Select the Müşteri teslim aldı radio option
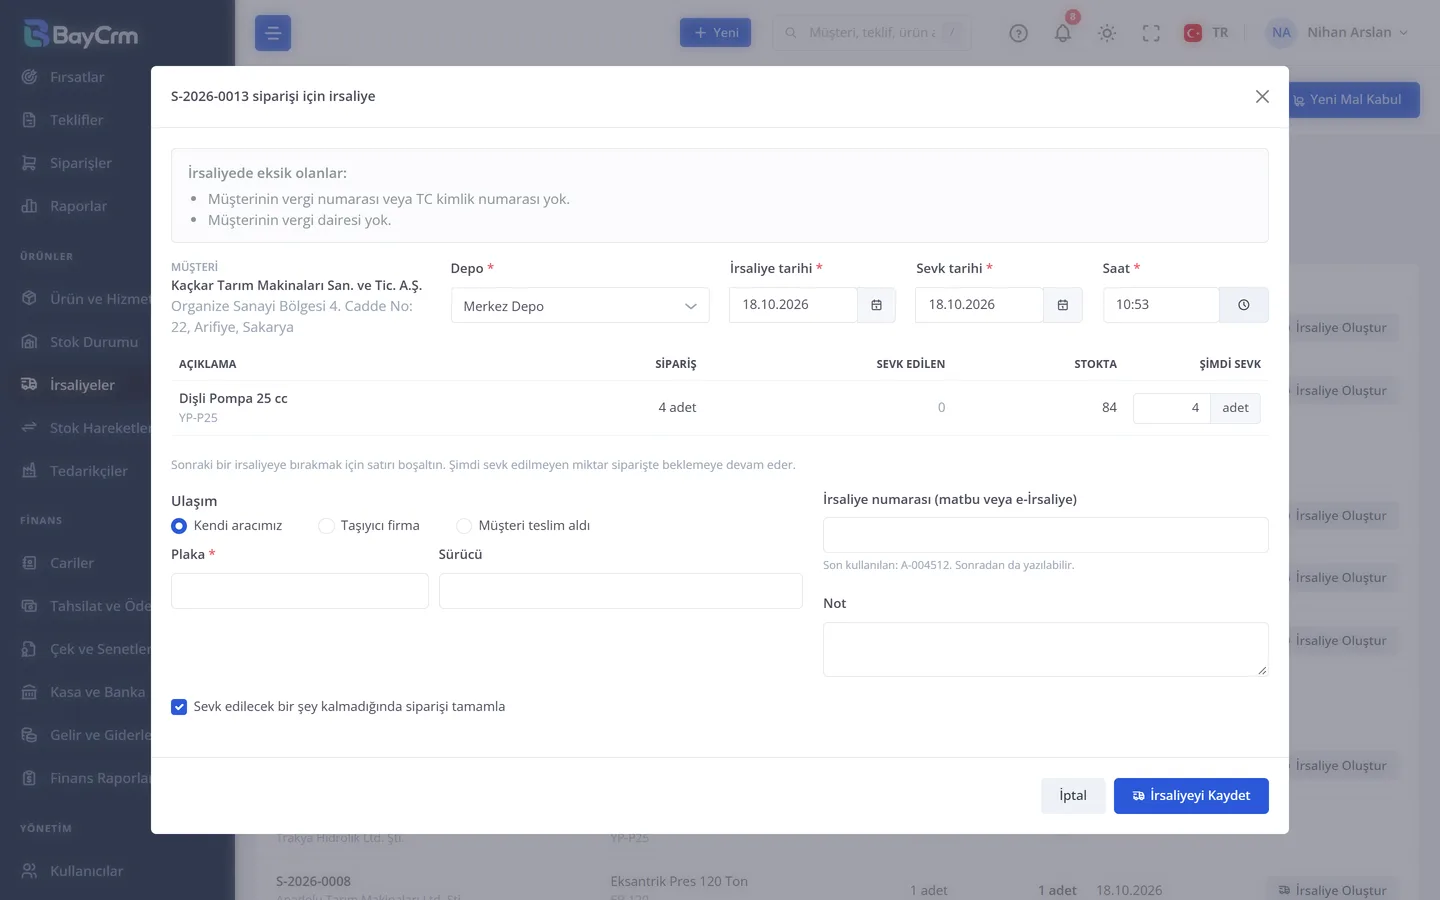 tap(464, 526)
